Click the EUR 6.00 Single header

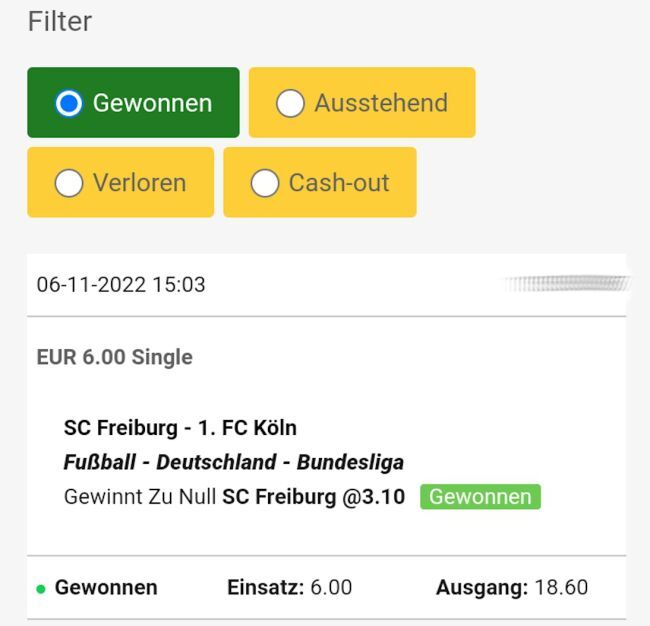(115, 357)
